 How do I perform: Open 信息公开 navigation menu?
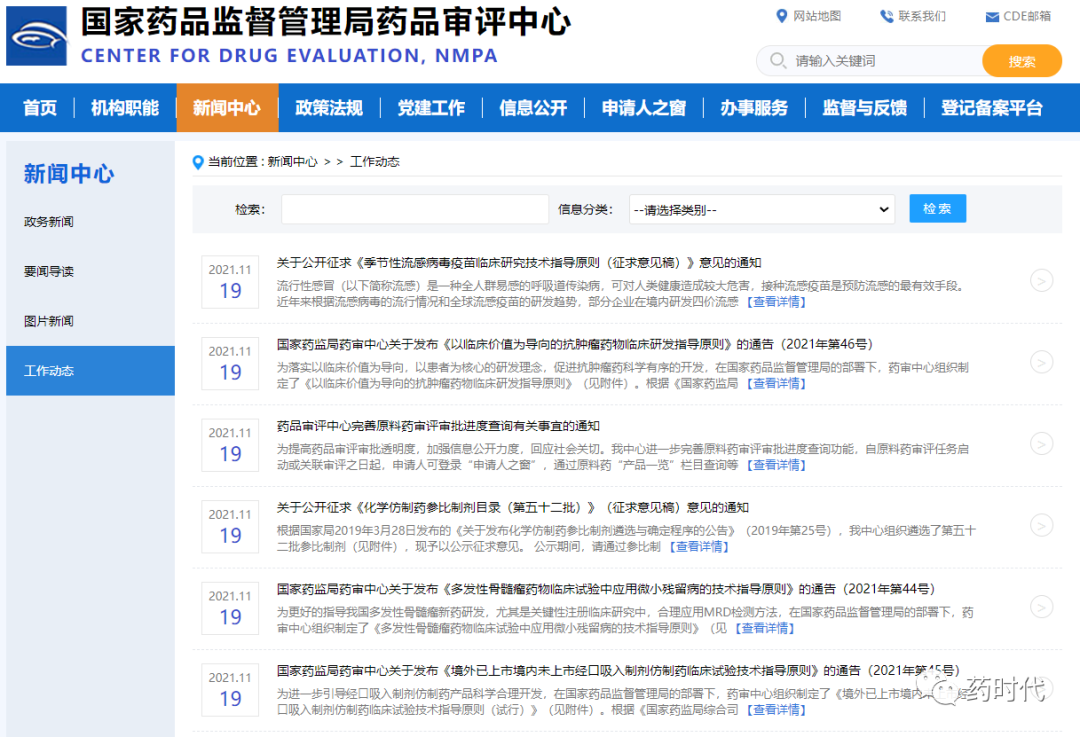point(533,108)
